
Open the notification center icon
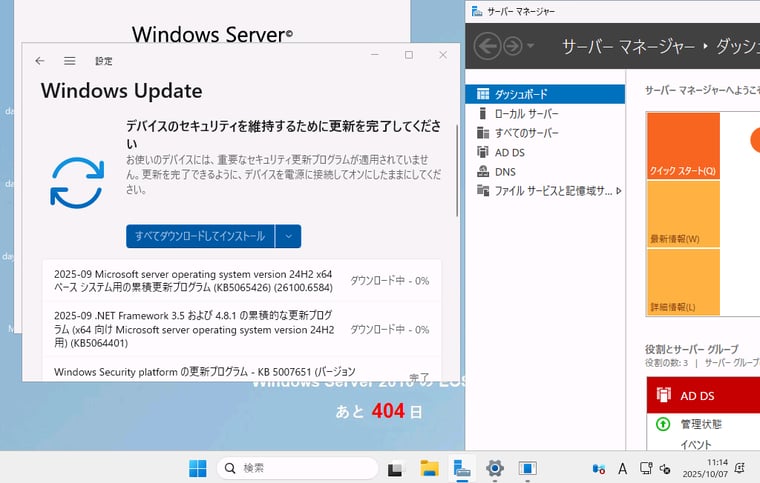tap(740, 468)
